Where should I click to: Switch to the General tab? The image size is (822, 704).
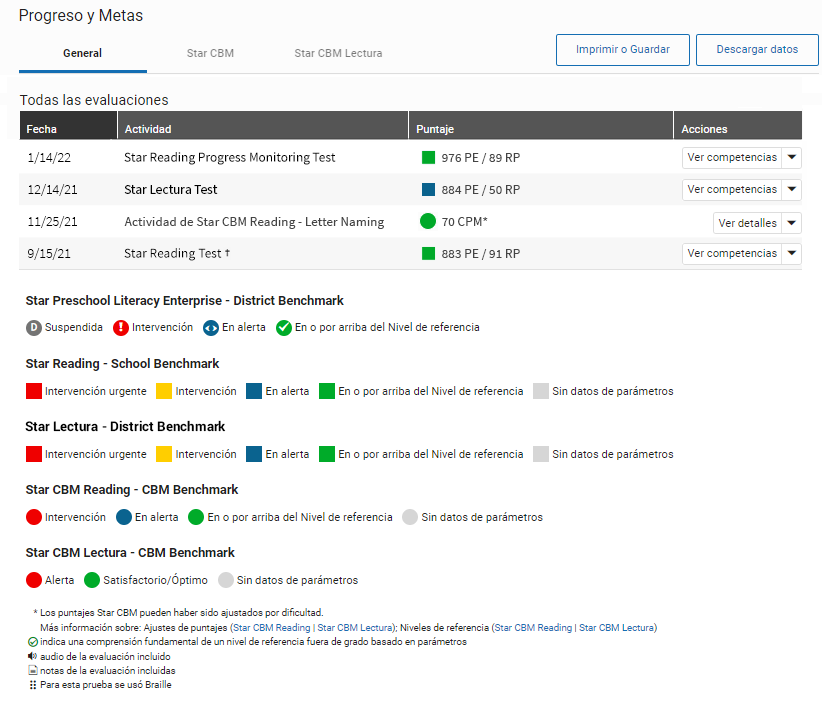pos(83,53)
